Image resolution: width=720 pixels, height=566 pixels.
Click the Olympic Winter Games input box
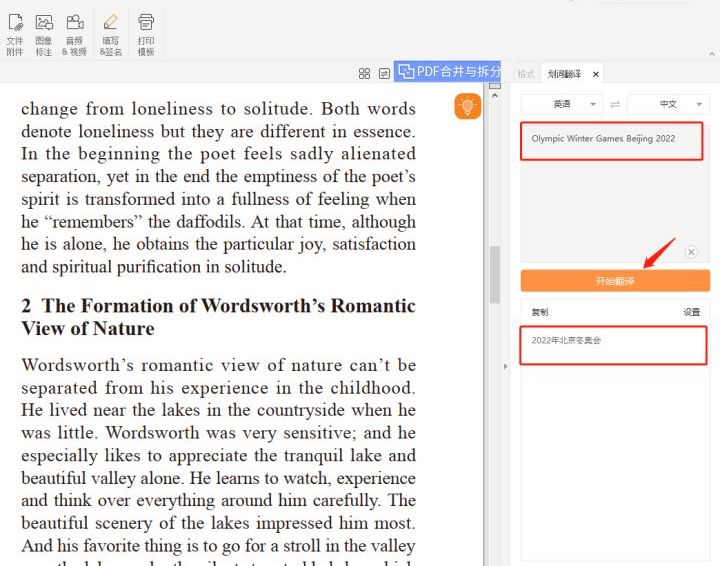coord(610,140)
